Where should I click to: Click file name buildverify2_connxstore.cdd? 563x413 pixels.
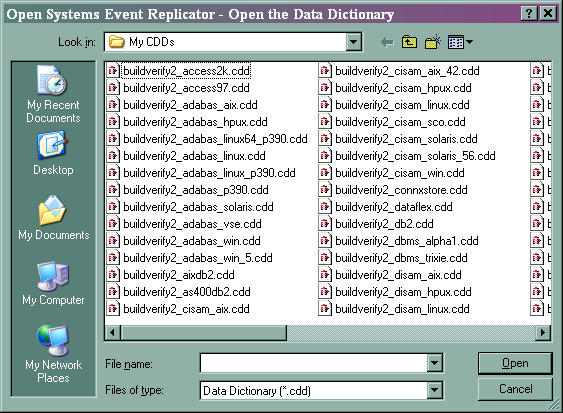click(401, 190)
